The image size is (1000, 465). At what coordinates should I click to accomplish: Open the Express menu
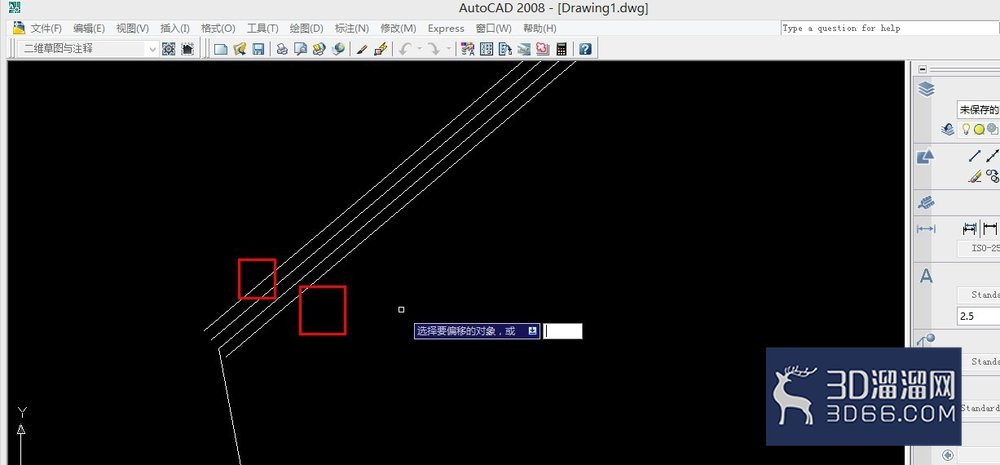click(446, 28)
